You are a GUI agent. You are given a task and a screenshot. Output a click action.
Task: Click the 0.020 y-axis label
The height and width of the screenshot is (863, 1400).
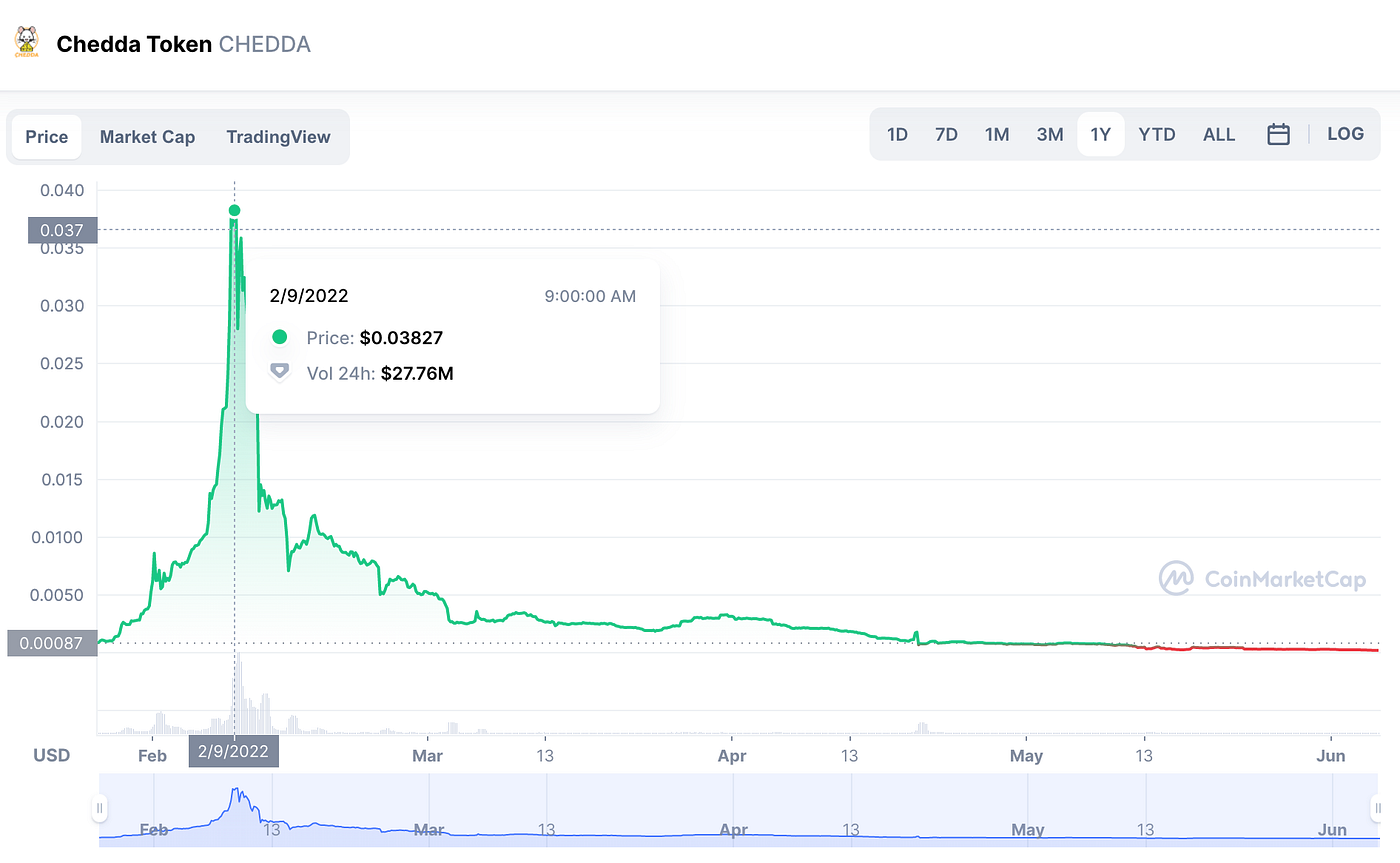tap(62, 422)
